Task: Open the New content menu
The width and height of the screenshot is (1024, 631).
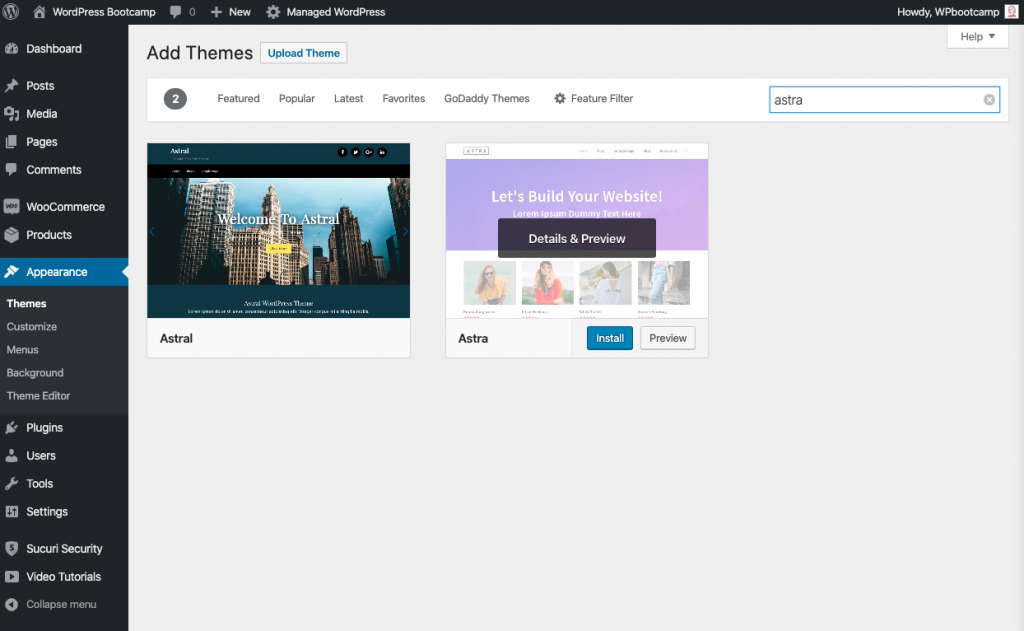Action: click(231, 12)
